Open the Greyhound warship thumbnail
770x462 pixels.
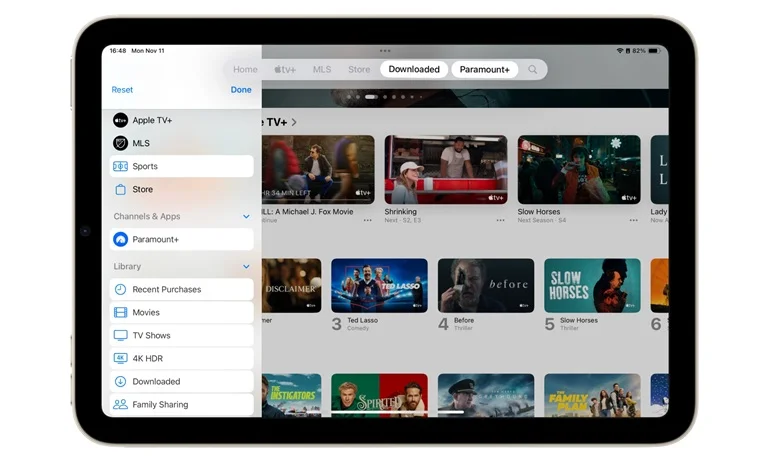tap(486, 396)
